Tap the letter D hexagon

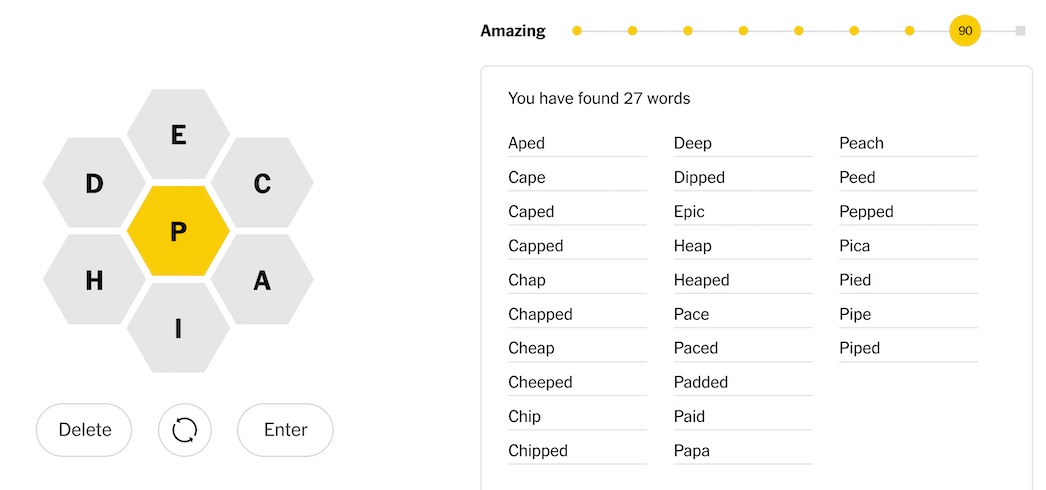coord(94,183)
